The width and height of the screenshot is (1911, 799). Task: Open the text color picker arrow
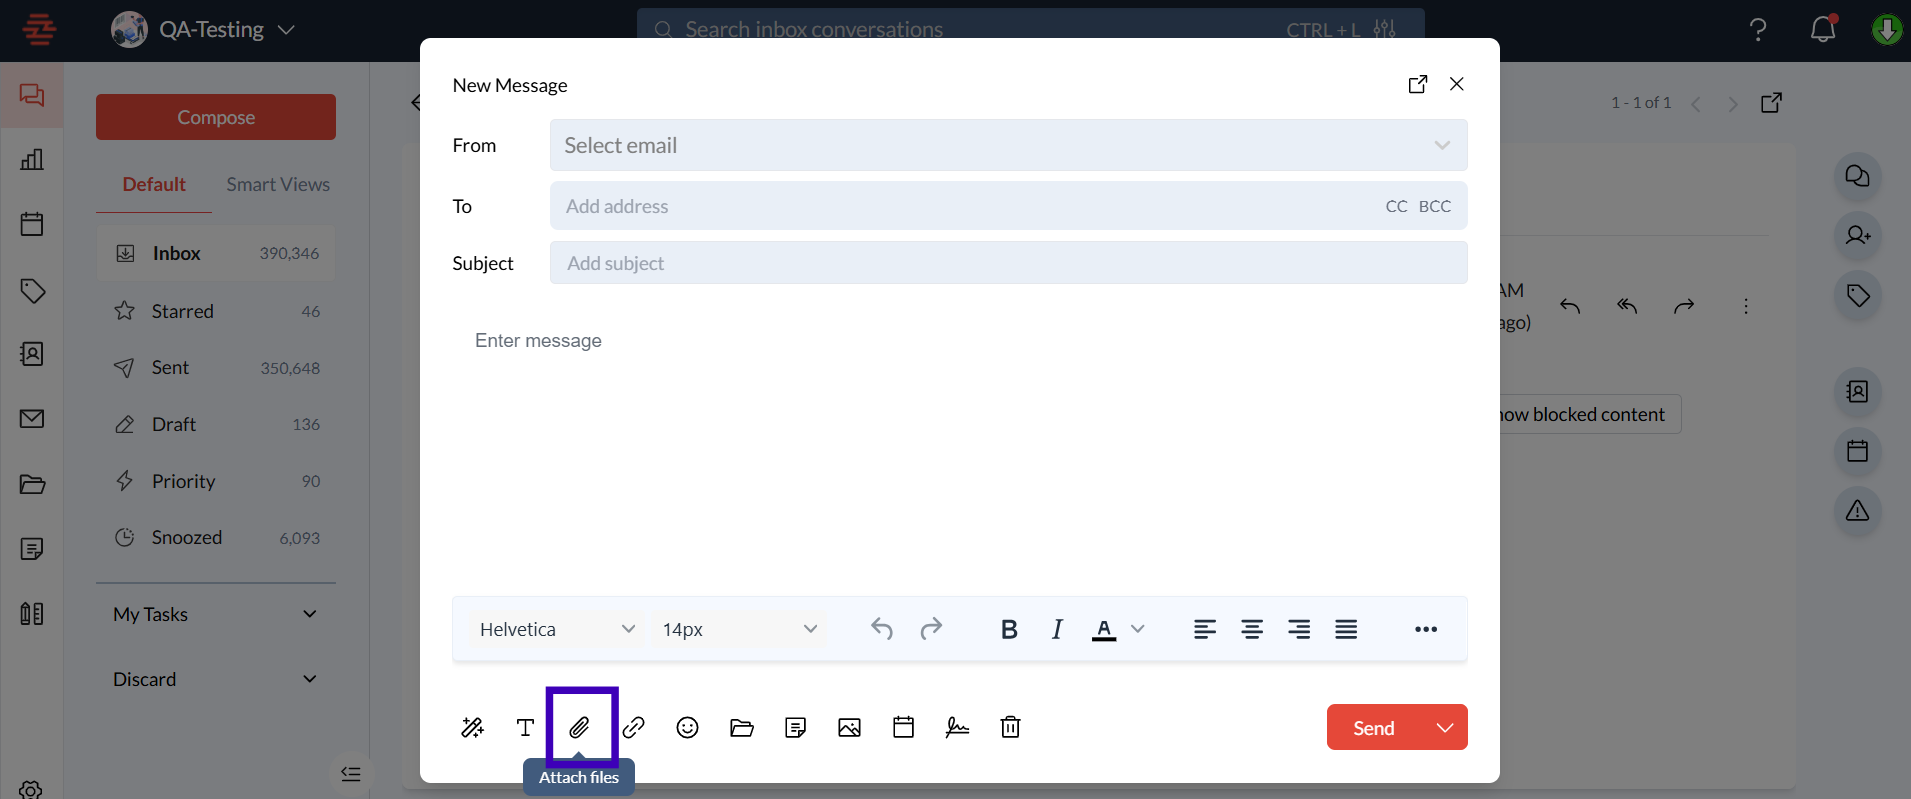click(1138, 629)
